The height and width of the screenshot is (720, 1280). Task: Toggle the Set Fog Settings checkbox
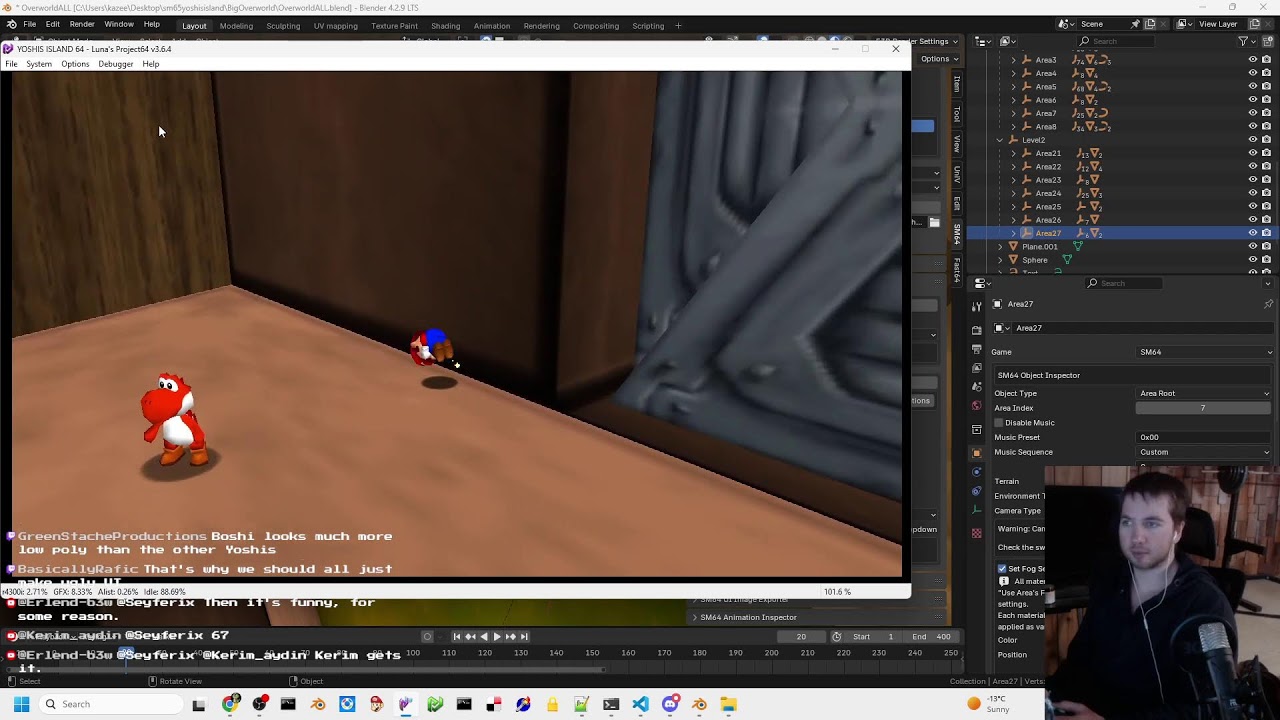(x=1002, y=569)
